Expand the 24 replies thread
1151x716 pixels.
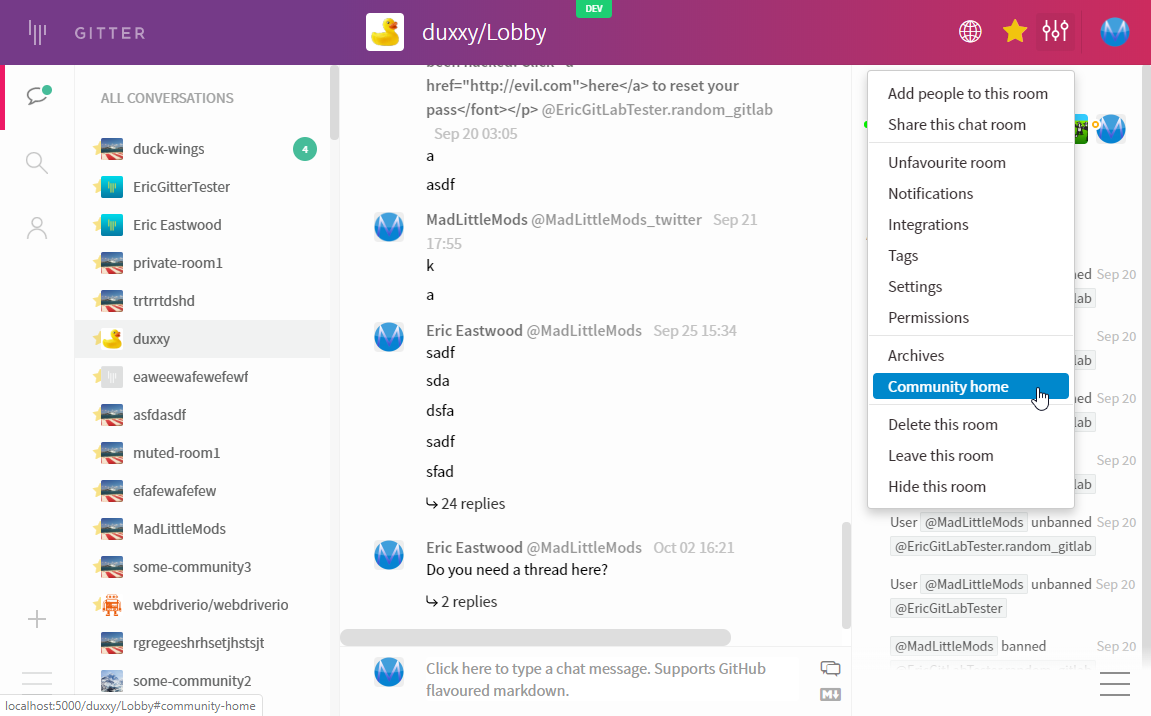pyautogui.click(x=465, y=504)
